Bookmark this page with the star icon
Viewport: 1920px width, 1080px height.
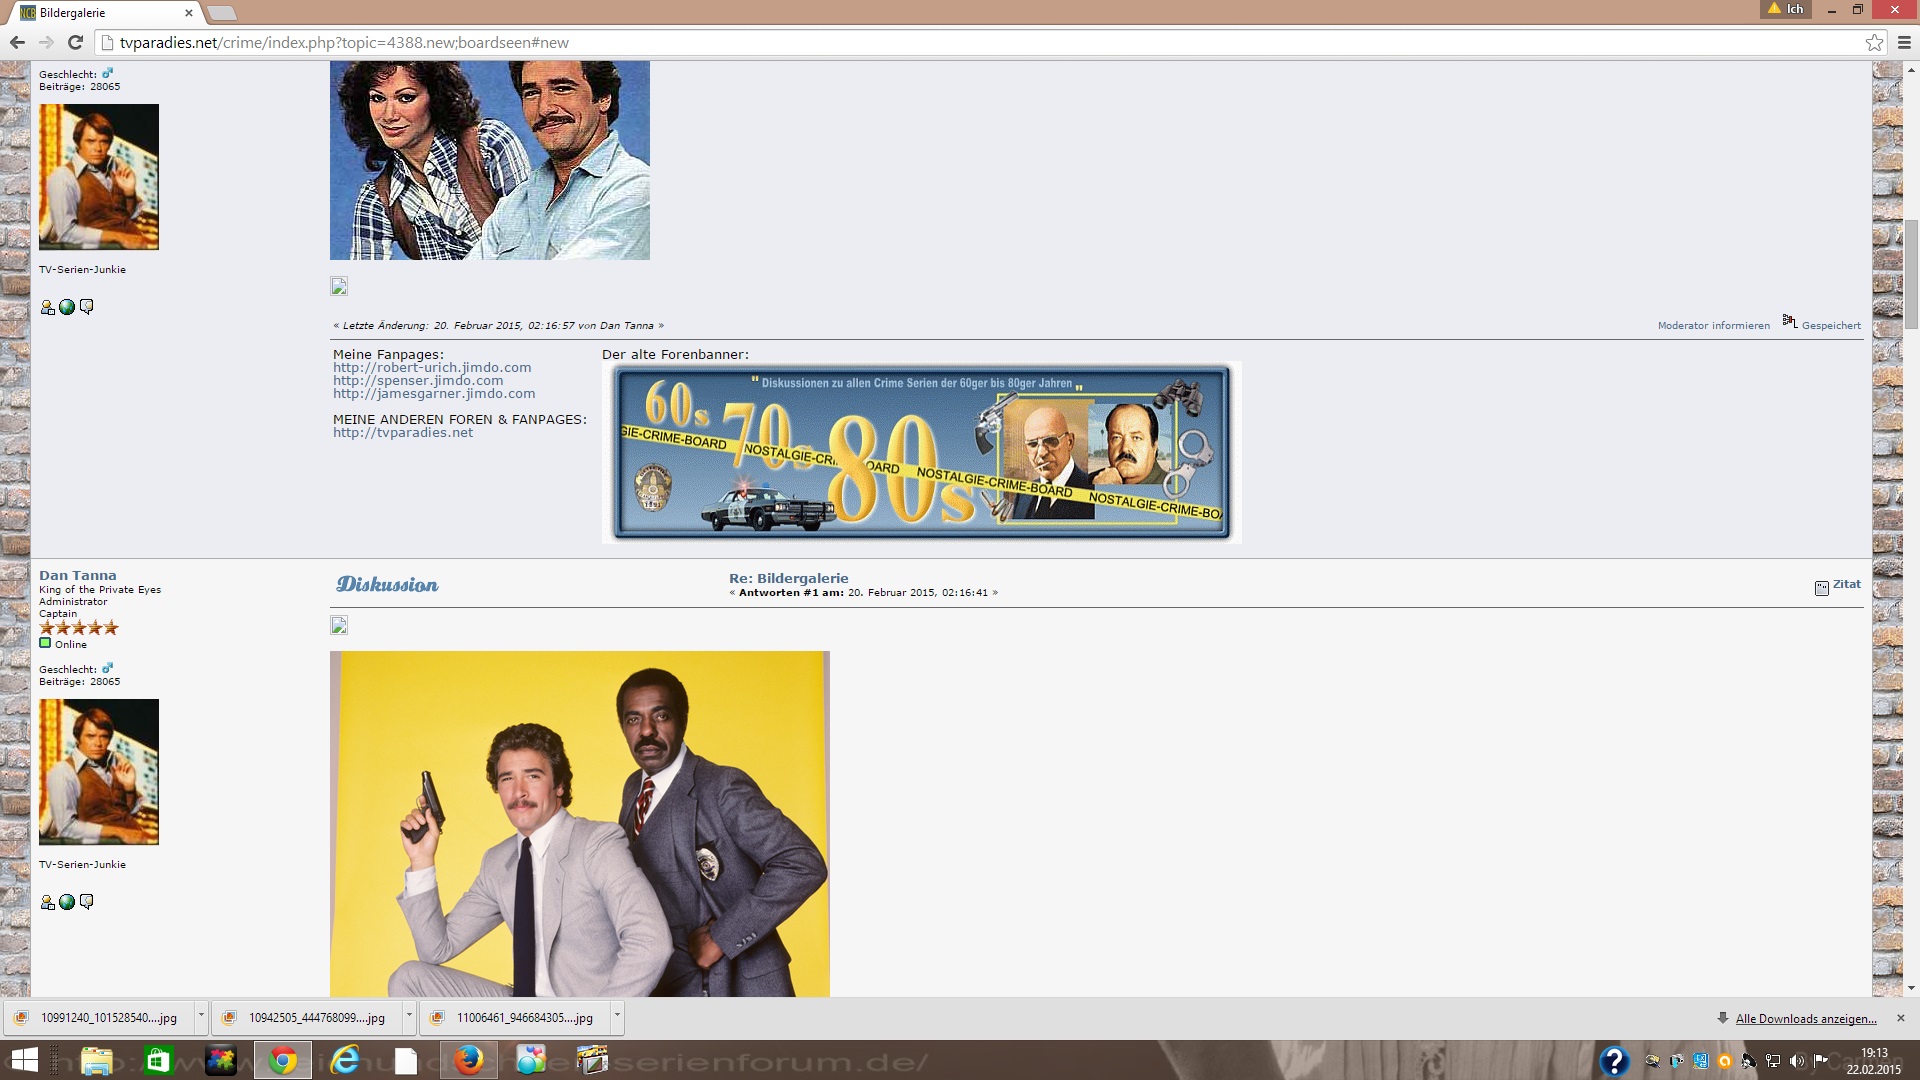pos(1874,43)
